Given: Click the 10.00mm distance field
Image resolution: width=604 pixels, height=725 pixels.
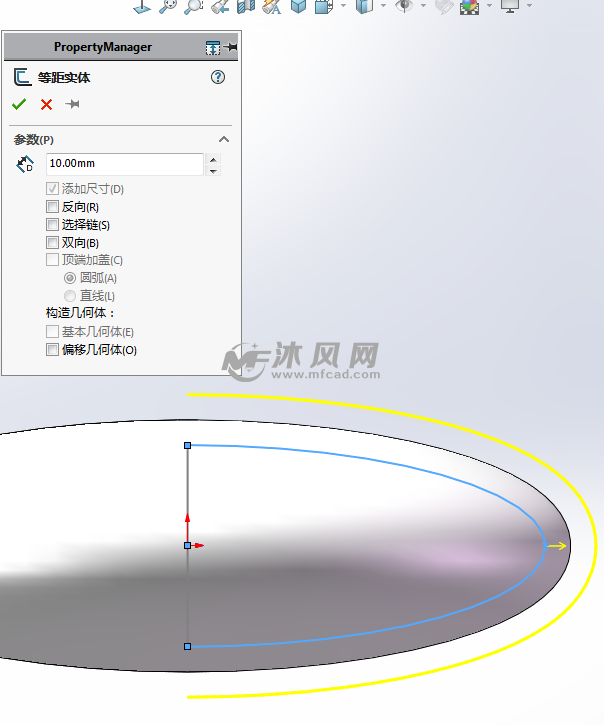Looking at the screenshot, I should (125, 164).
